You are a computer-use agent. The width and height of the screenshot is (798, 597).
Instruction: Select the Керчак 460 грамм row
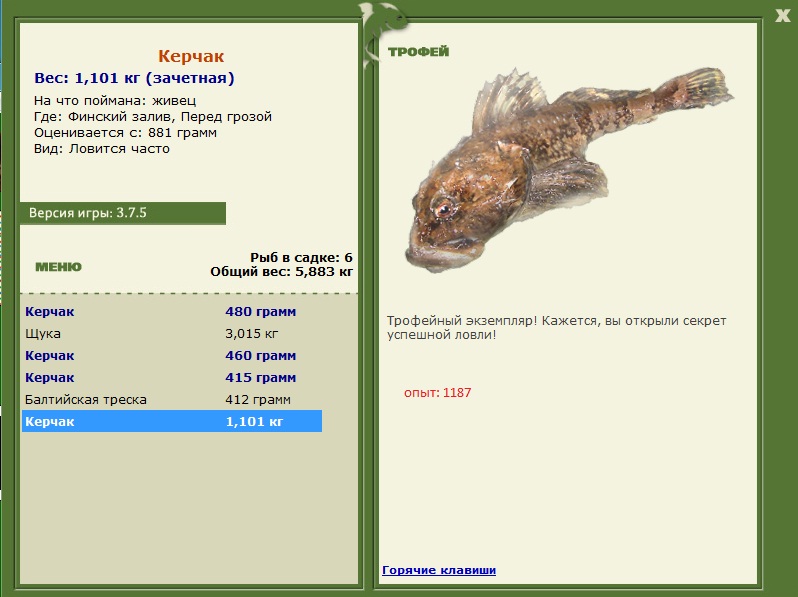click(x=172, y=355)
